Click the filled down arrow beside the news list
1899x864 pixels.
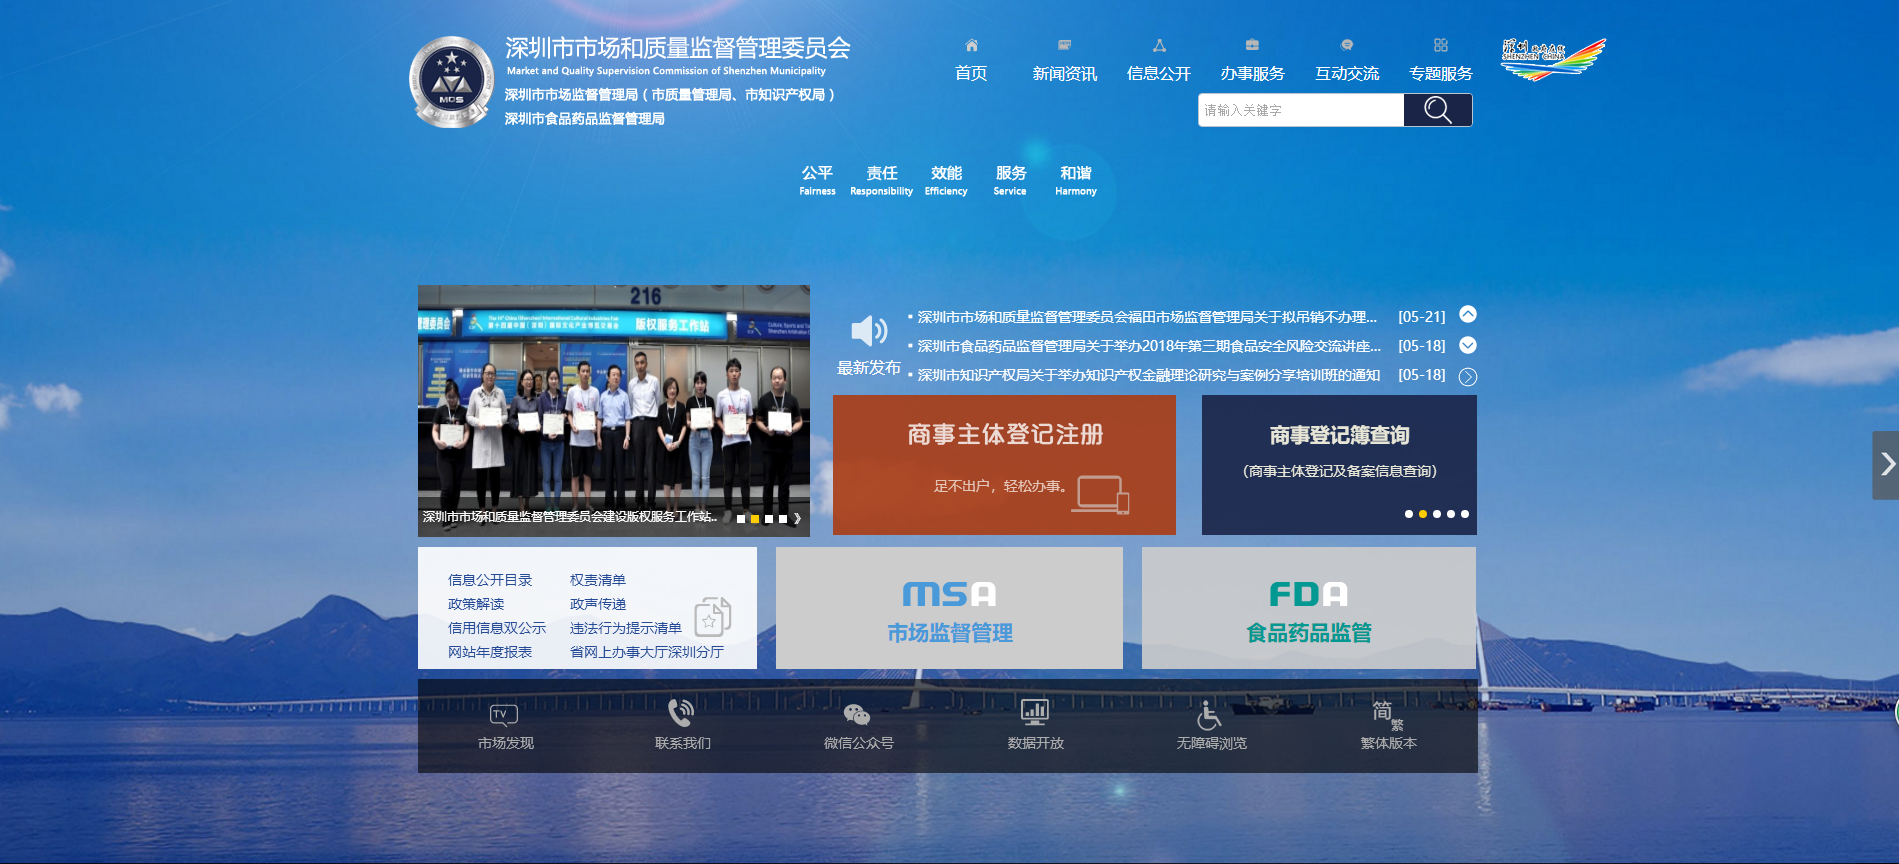(x=1468, y=345)
